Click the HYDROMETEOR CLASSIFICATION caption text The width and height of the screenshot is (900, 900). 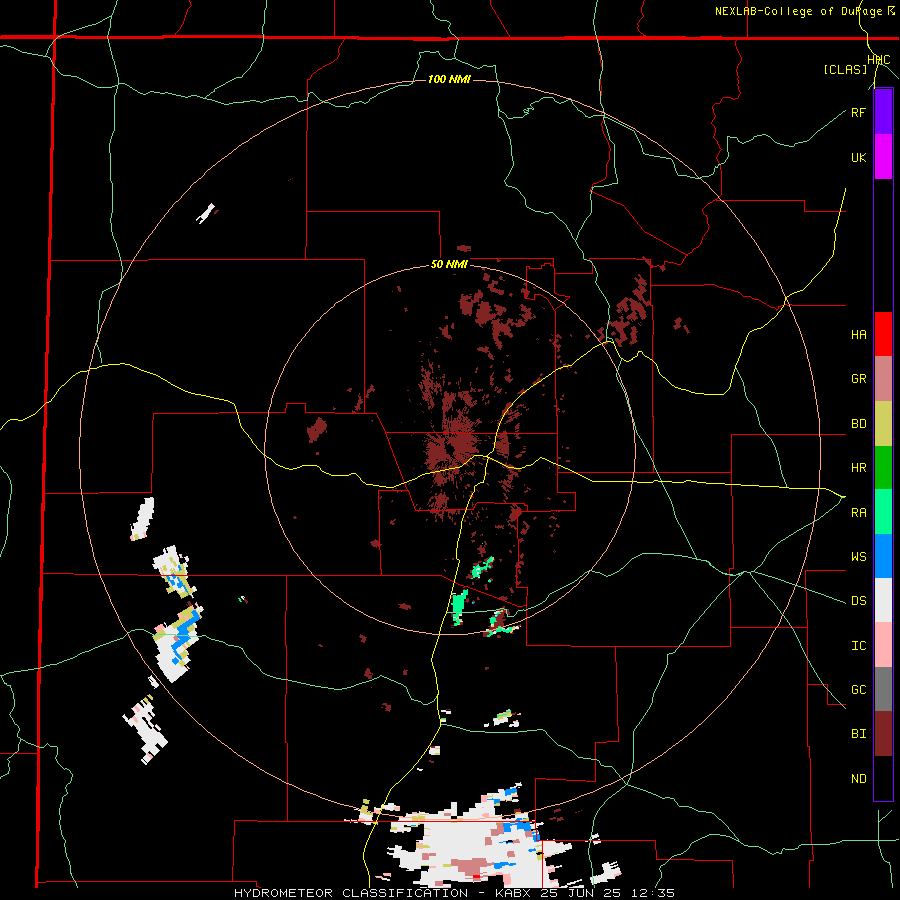point(351,893)
